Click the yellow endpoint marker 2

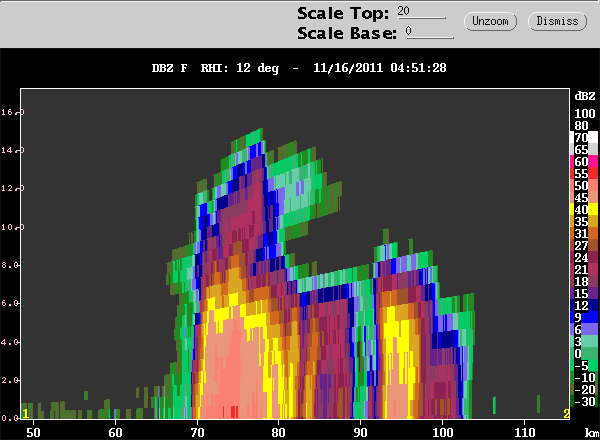pyautogui.click(x=566, y=414)
